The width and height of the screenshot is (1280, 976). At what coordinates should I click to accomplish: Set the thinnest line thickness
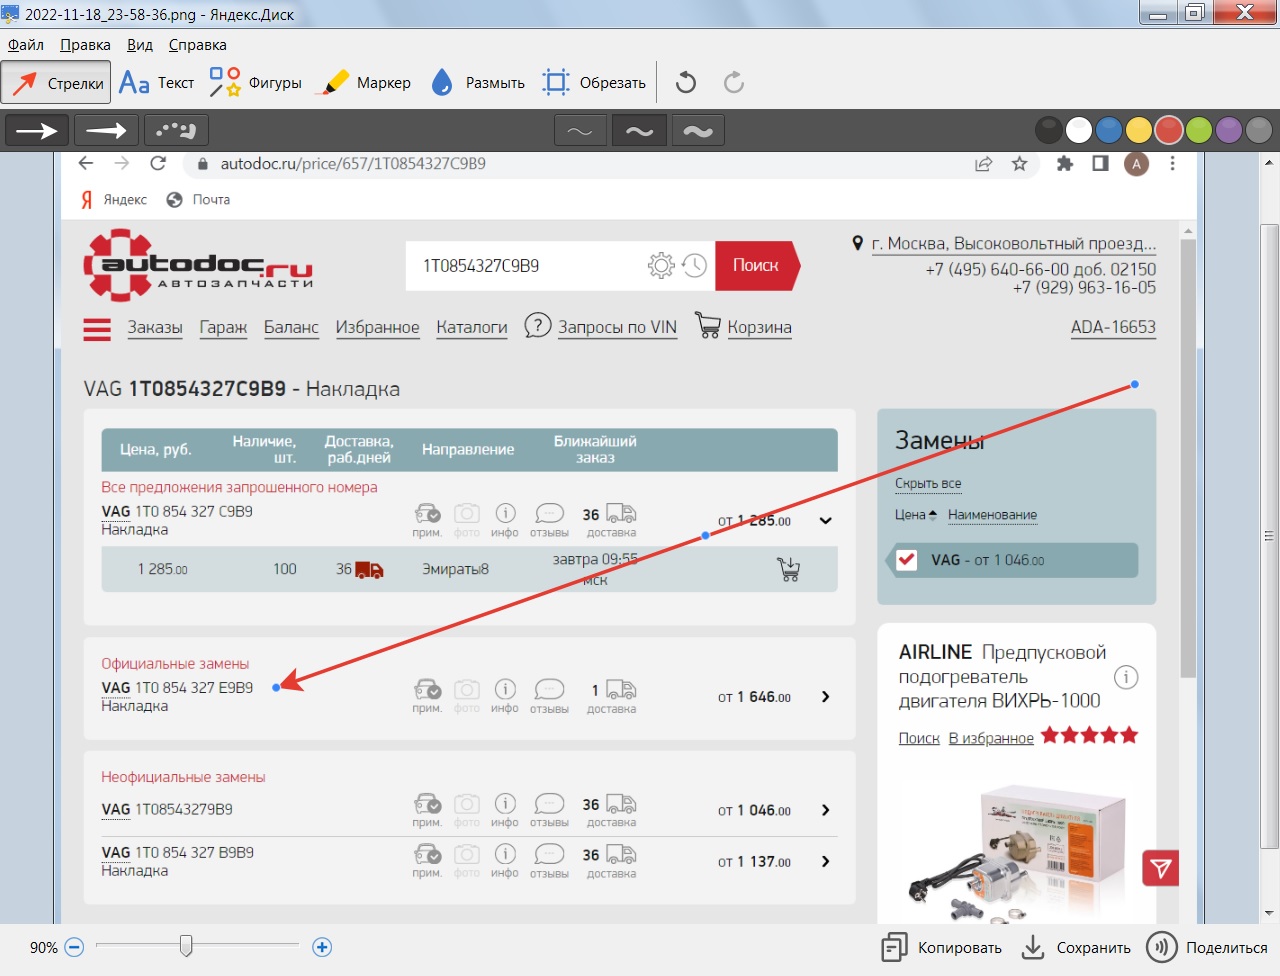click(x=580, y=131)
